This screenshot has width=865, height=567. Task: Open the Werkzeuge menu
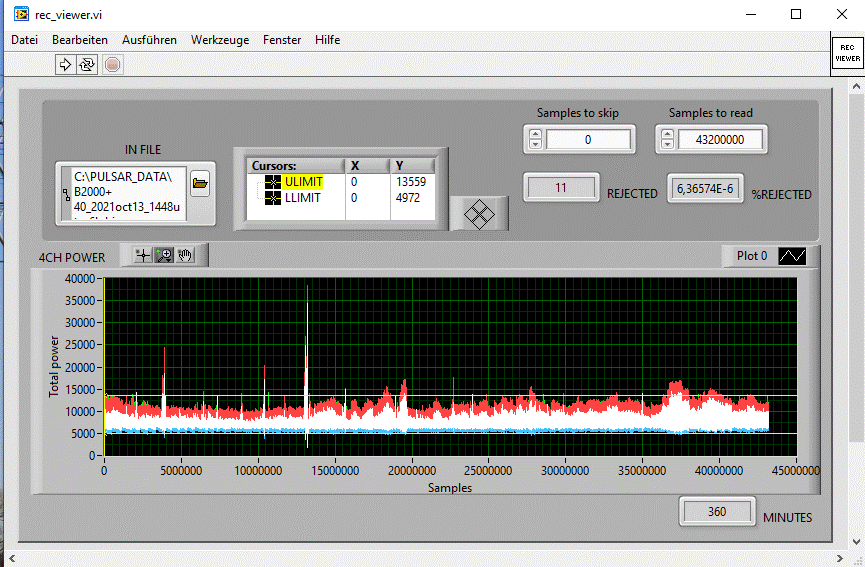220,40
